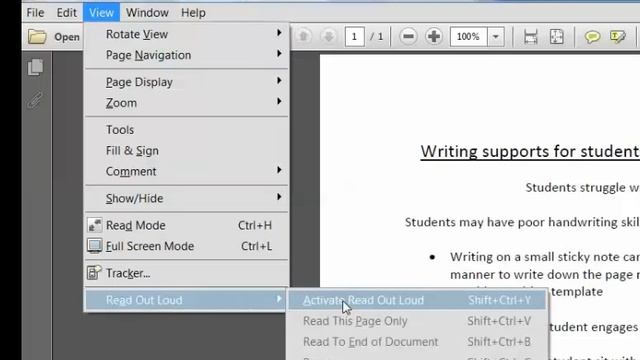Viewport: 640px width, 360px height.
Task: Click the Ctrl+L shortcut text
Action: [x=256, y=246]
